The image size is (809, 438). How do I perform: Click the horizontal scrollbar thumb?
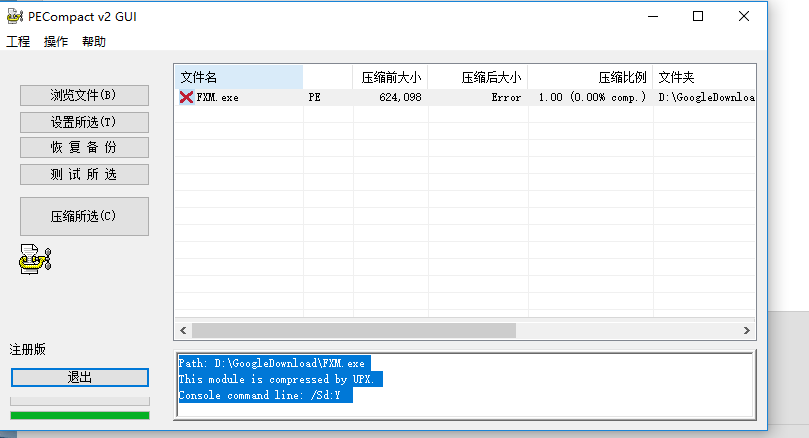click(353, 330)
